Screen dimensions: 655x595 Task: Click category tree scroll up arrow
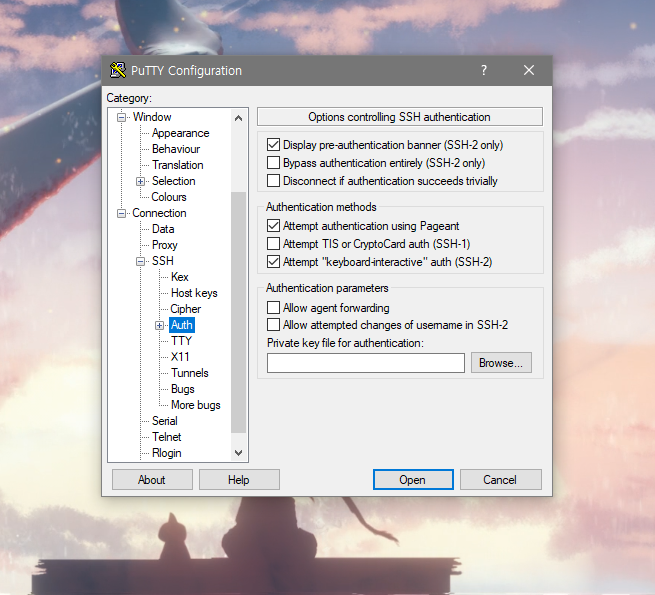click(x=239, y=118)
